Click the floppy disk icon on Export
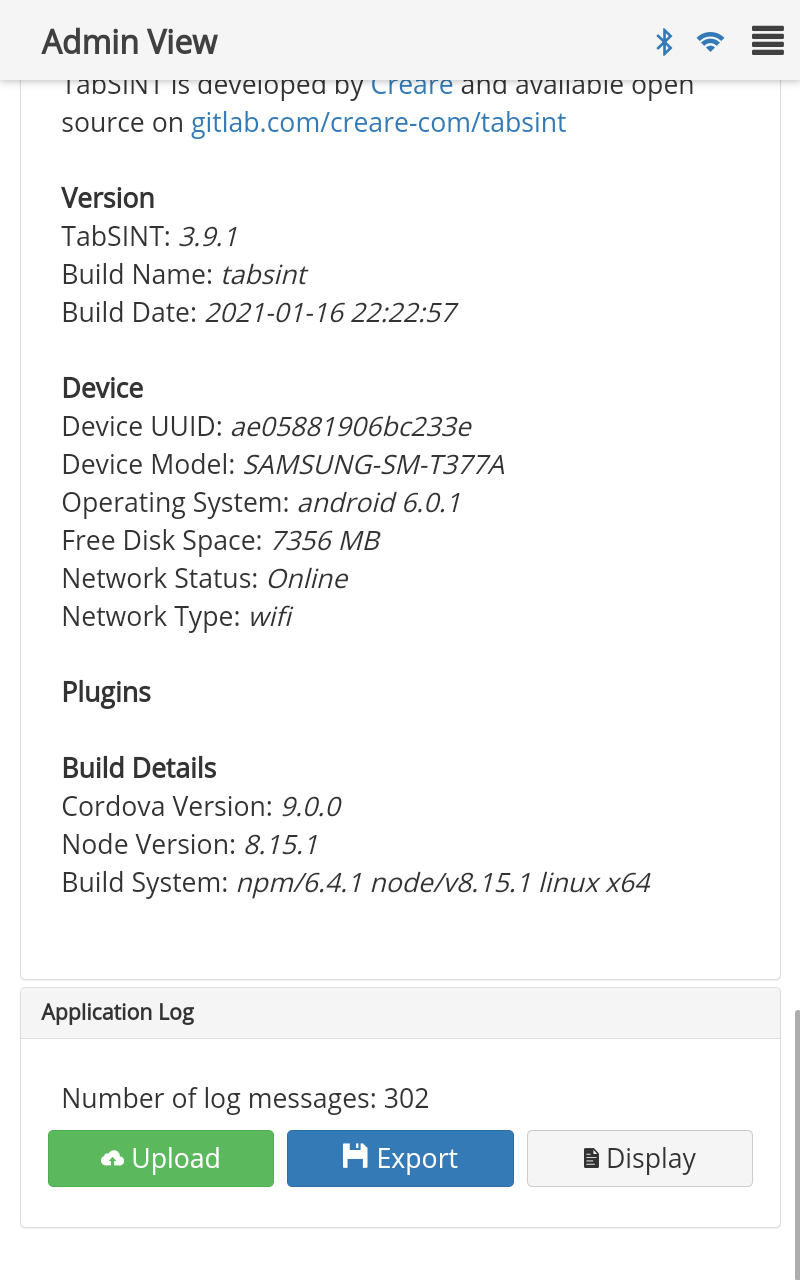Image resolution: width=800 pixels, height=1280 pixels. coord(354,1157)
